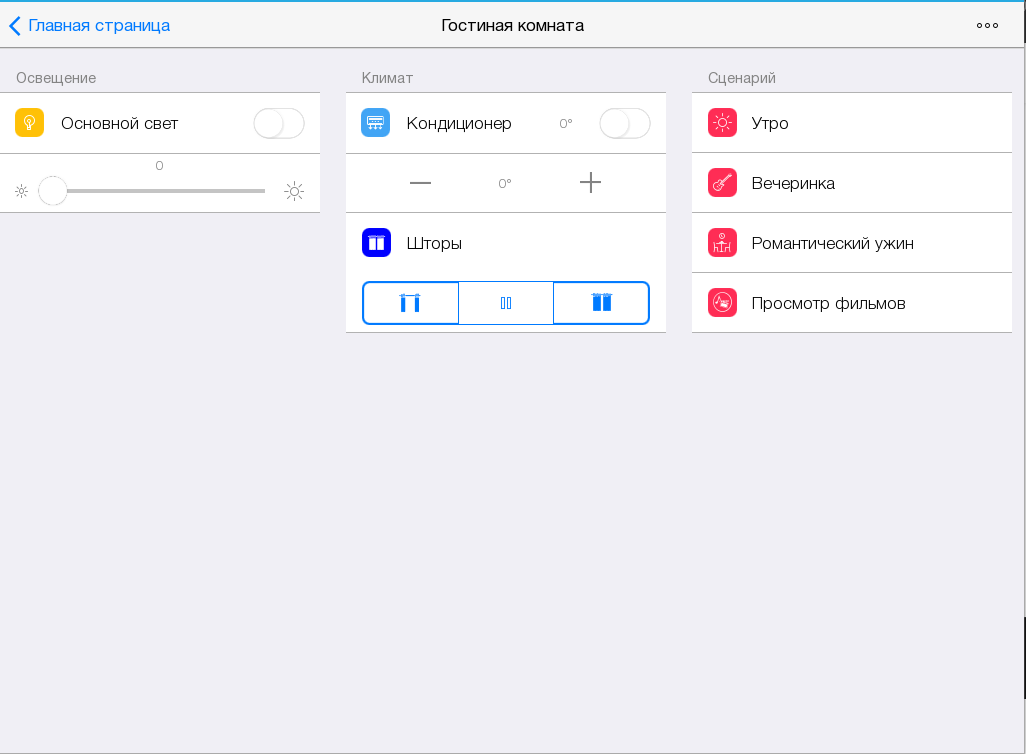Image resolution: width=1026 pixels, height=754 pixels.
Task: Turn on the Кондиционер switch
Action: click(624, 123)
